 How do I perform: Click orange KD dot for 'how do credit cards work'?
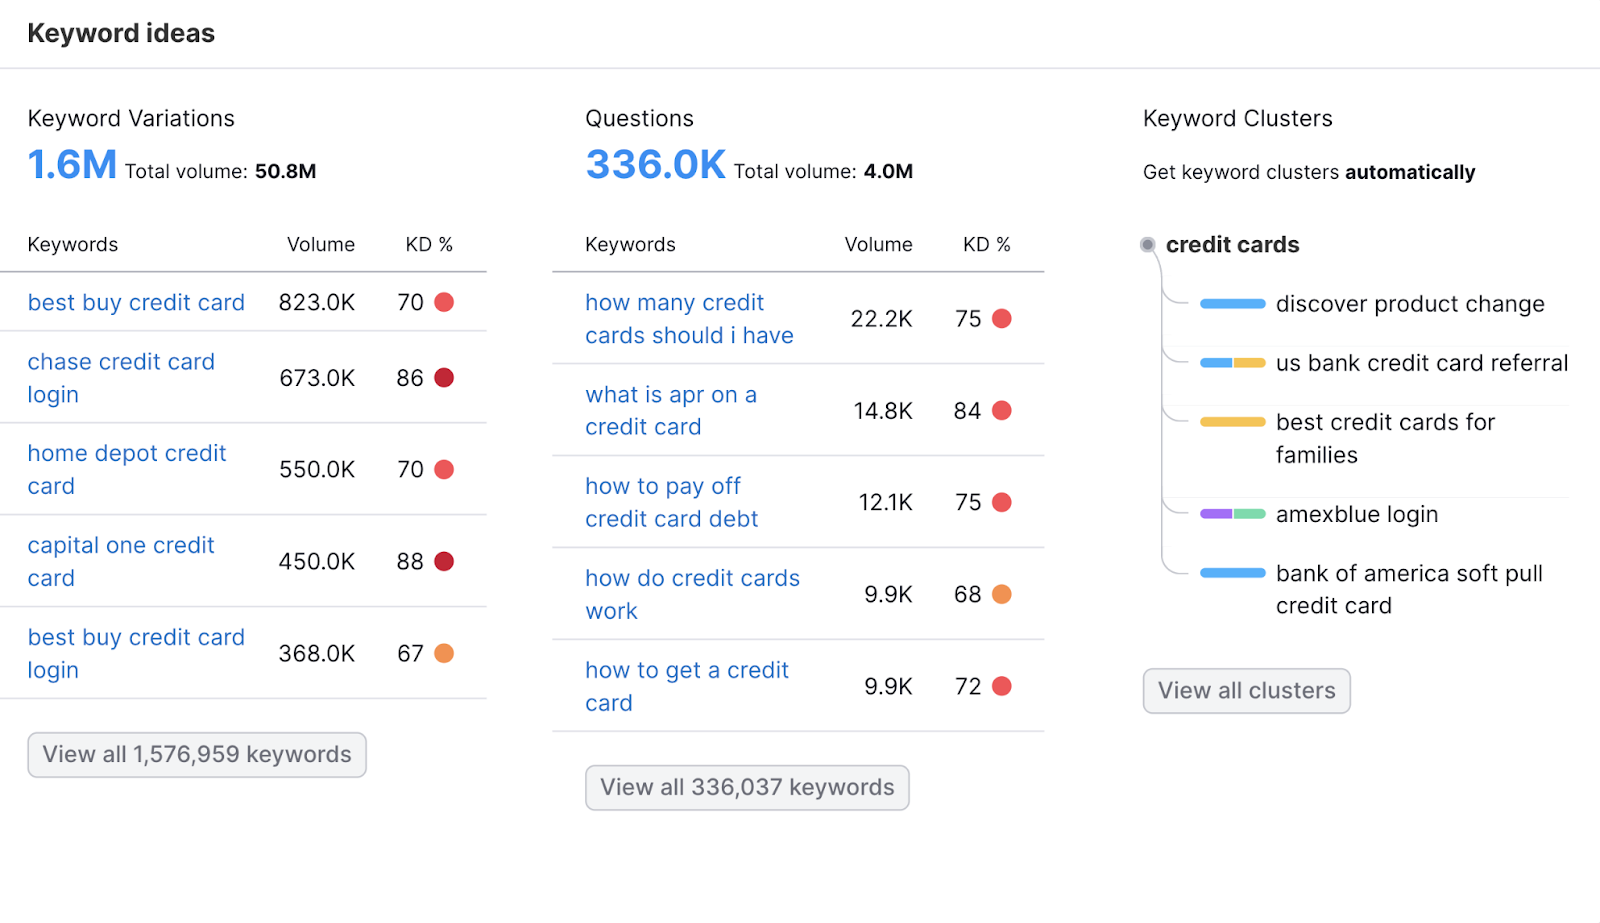point(1002,595)
